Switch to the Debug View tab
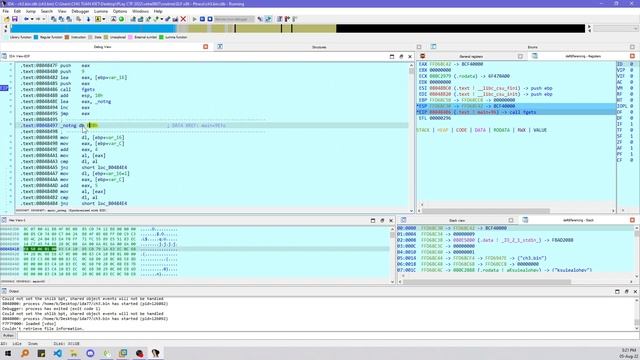Image resolution: width=640 pixels, height=360 pixels. point(102,47)
